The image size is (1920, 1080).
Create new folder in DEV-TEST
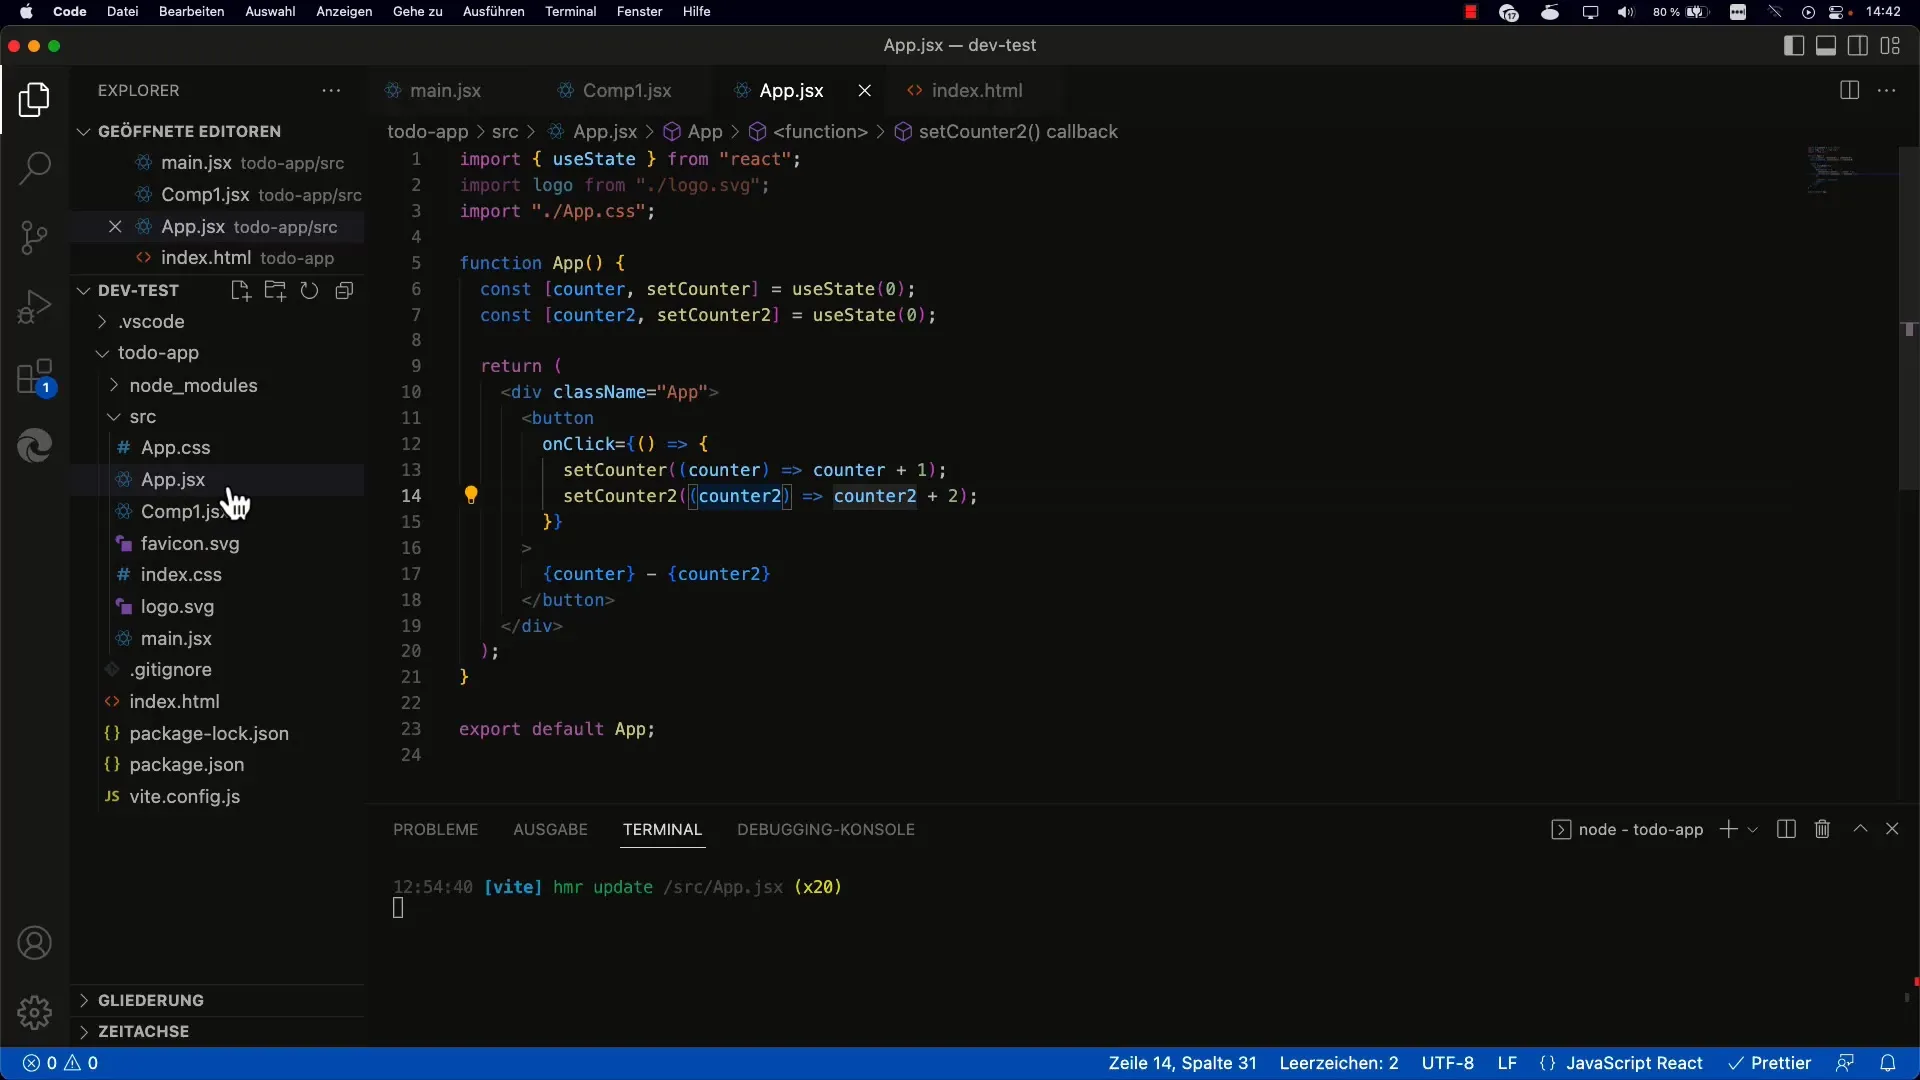point(275,291)
